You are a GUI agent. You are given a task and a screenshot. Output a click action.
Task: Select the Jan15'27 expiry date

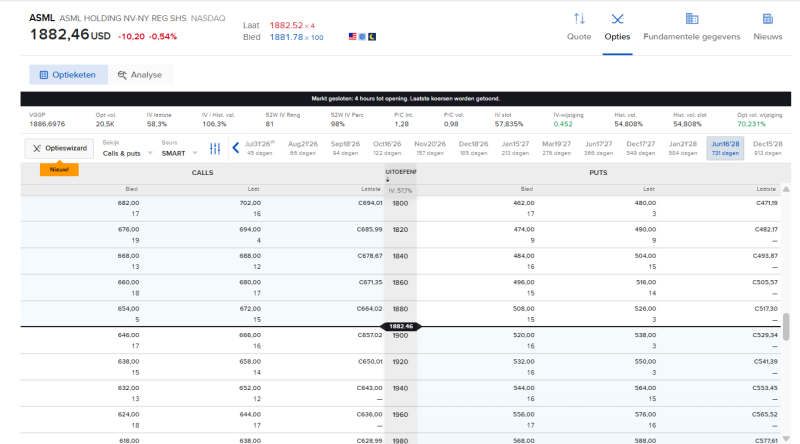click(515, 148)
